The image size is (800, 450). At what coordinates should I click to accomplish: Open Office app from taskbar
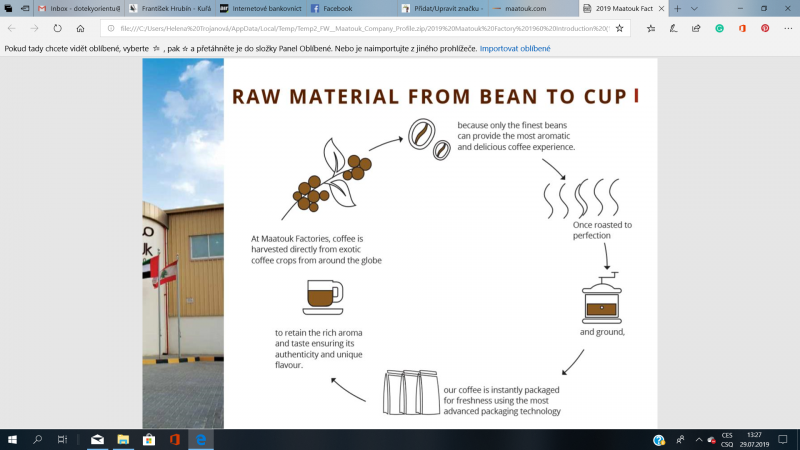coord(174,439)
